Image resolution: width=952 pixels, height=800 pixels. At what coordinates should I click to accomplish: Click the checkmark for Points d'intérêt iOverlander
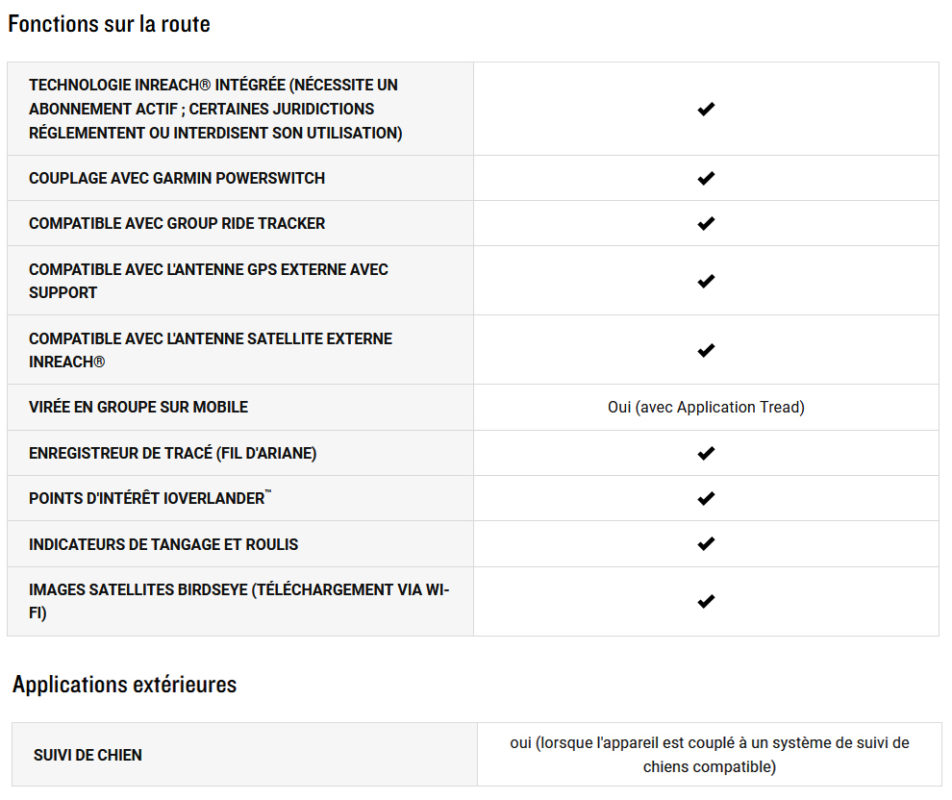coord(706,499)
